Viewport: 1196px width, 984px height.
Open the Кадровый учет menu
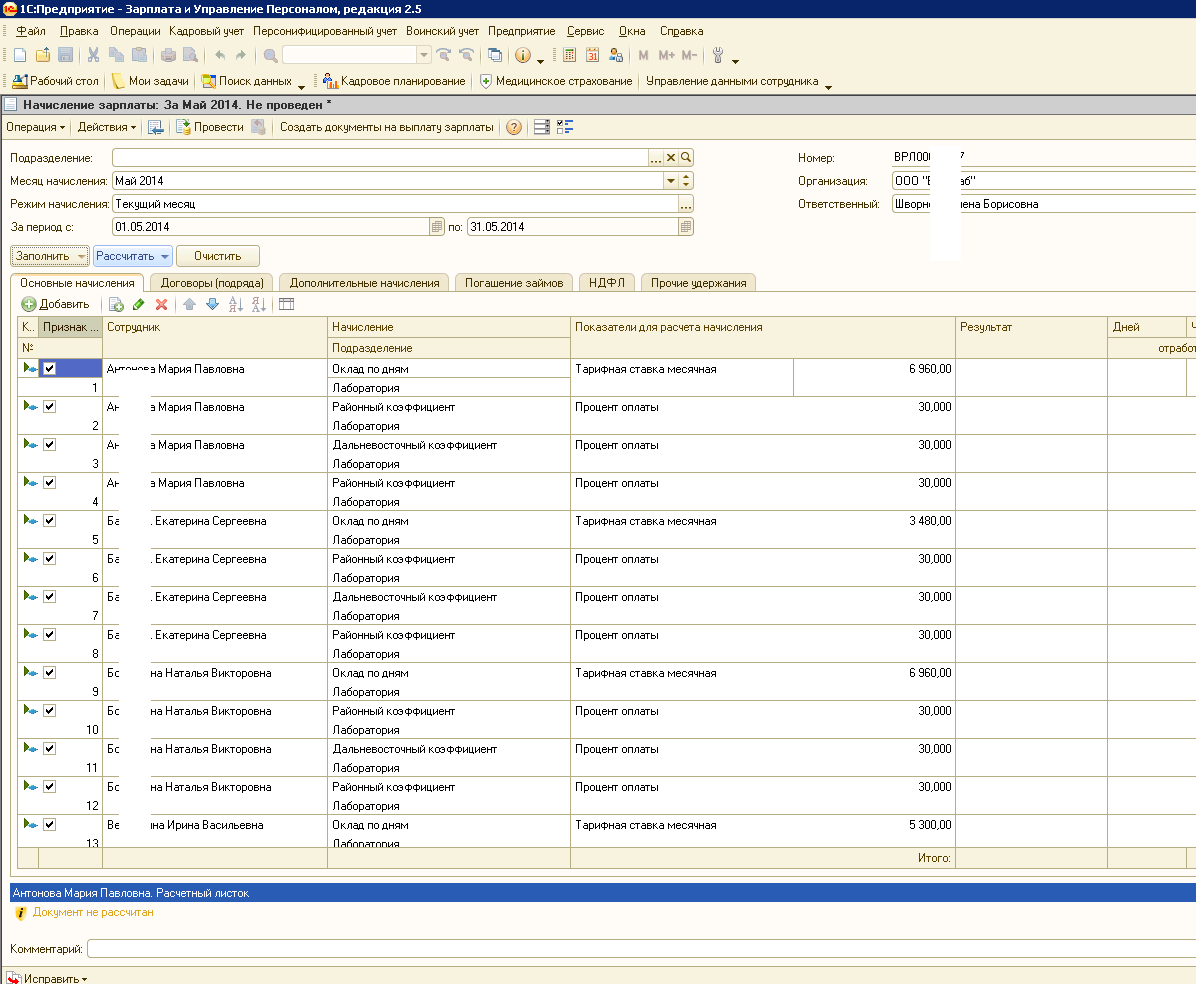[206, 31]
